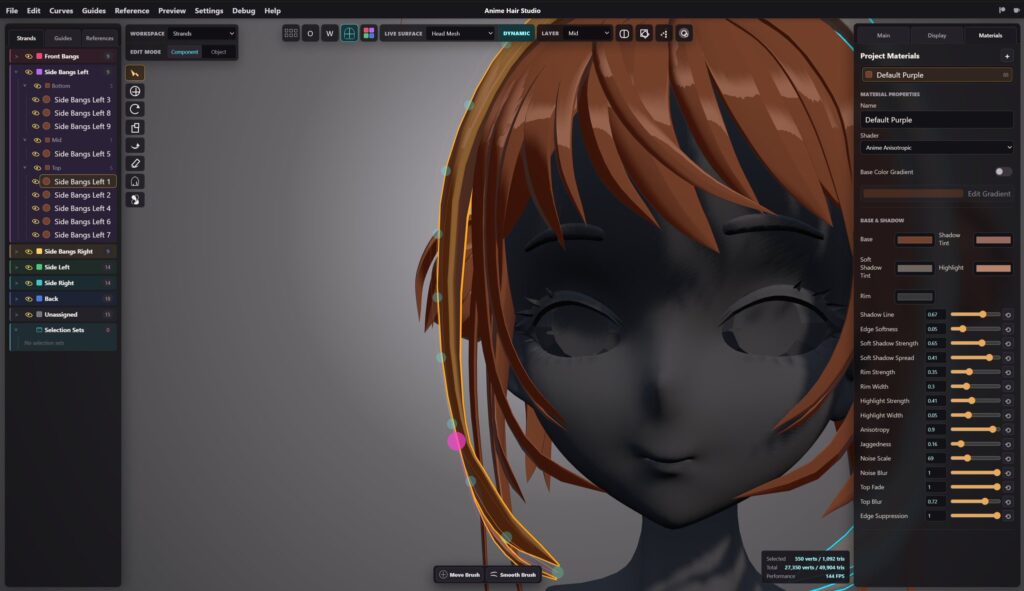1024x591 pixels.
Task: Reset the Noise Scale value
Action: (x=1008, y=458)
